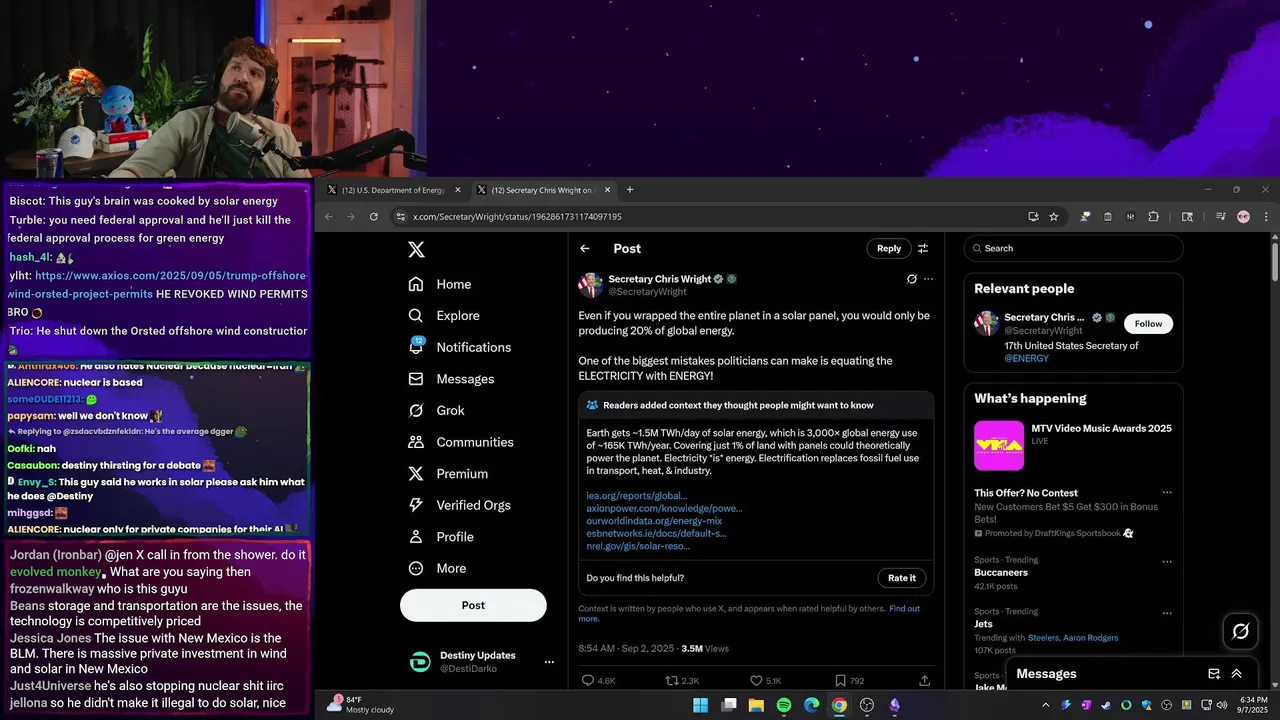Open Chrome three-dot menu

coord(1266,216)
